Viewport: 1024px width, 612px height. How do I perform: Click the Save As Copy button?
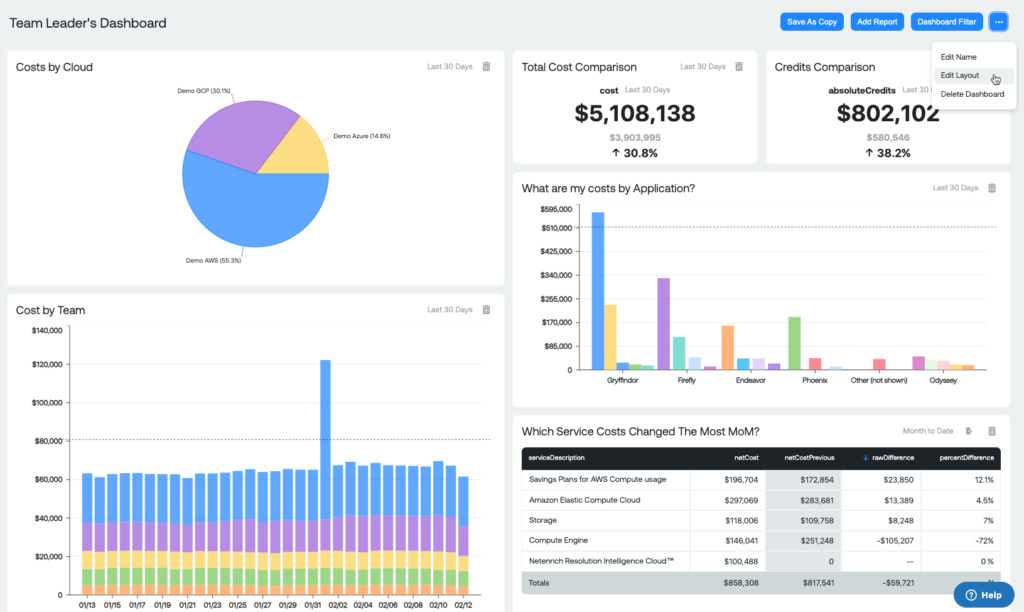[x=812, y=22]
